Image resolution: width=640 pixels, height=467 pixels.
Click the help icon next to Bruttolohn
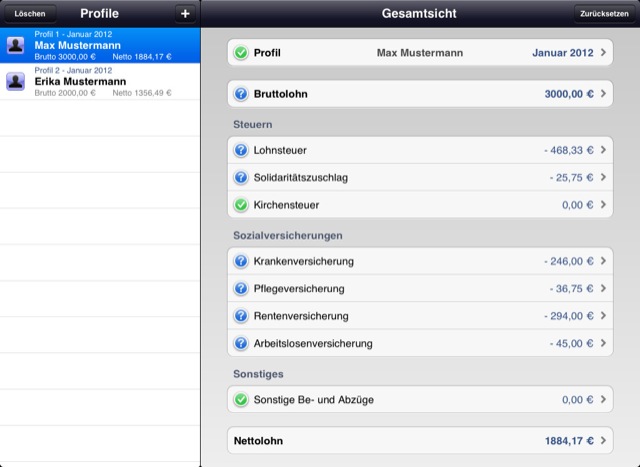coord(240,95)
